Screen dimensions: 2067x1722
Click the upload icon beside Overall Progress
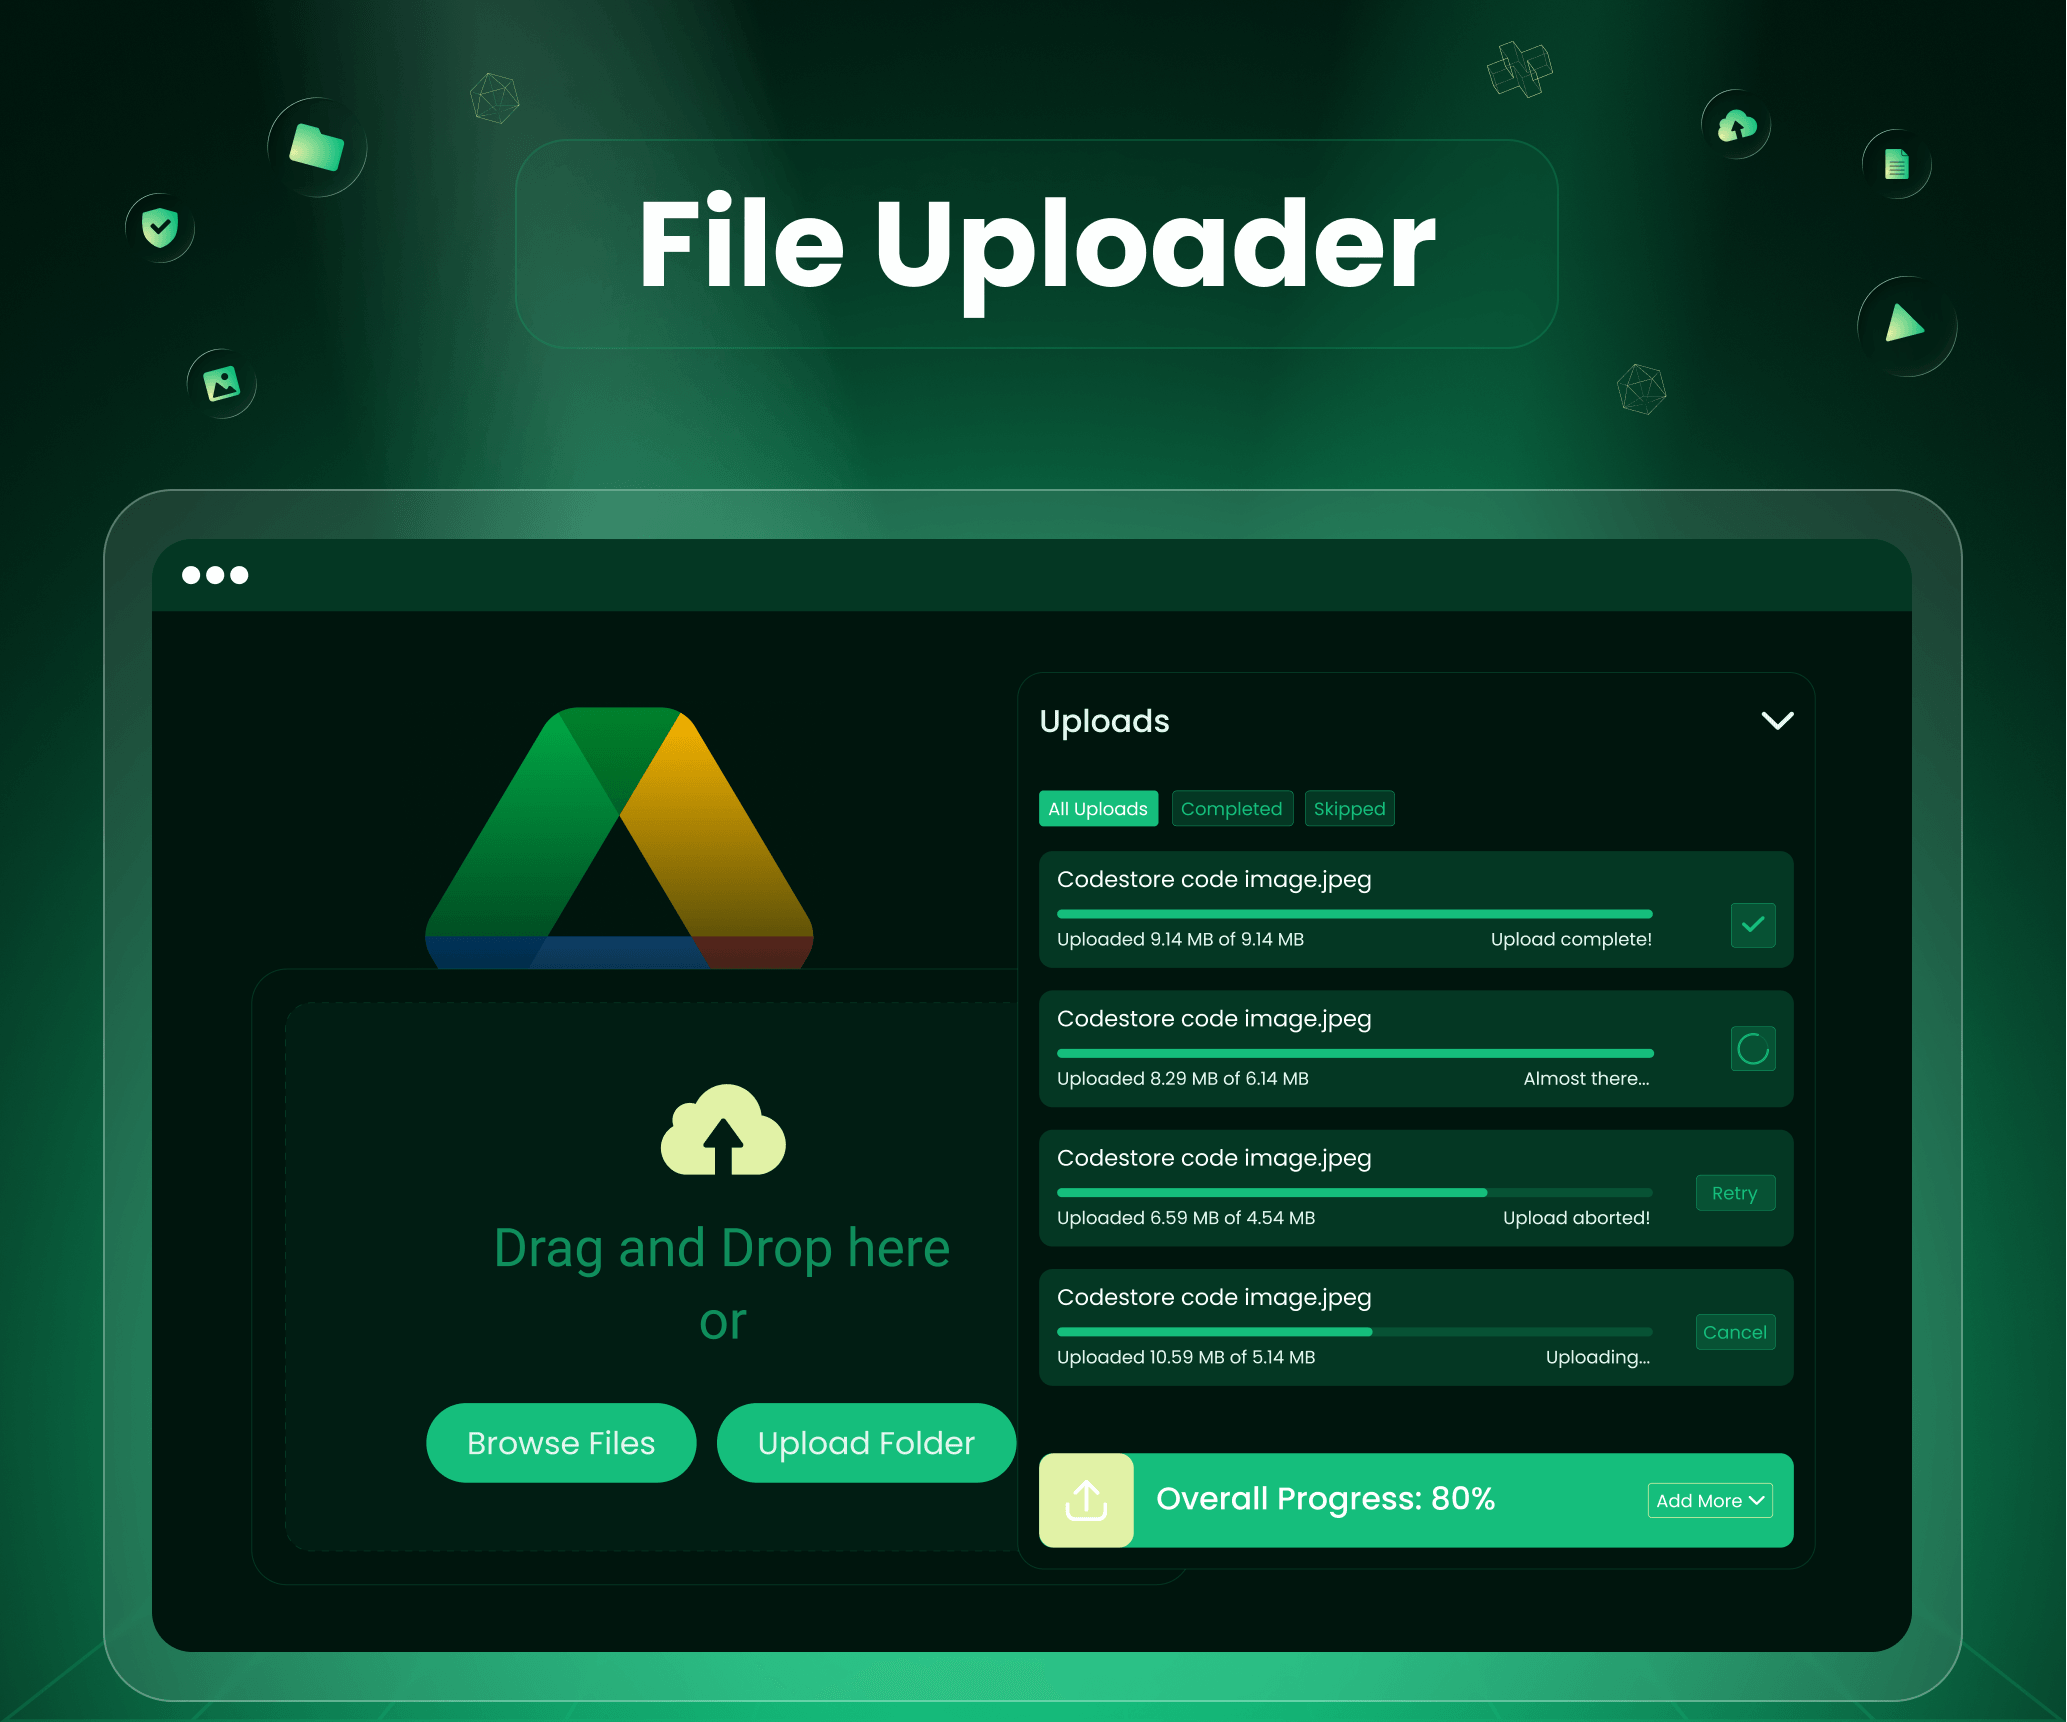[x=1086, y=1499]
